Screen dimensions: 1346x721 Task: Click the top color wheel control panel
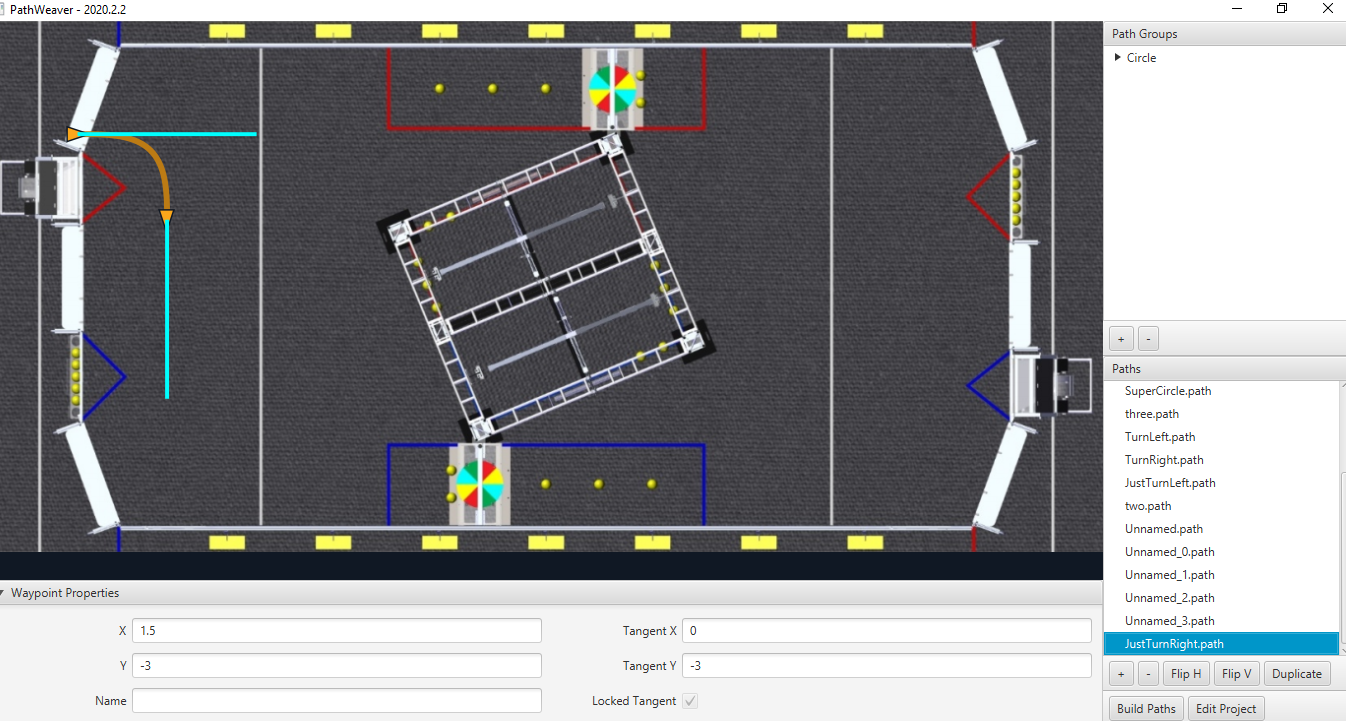tap(613, 87)
